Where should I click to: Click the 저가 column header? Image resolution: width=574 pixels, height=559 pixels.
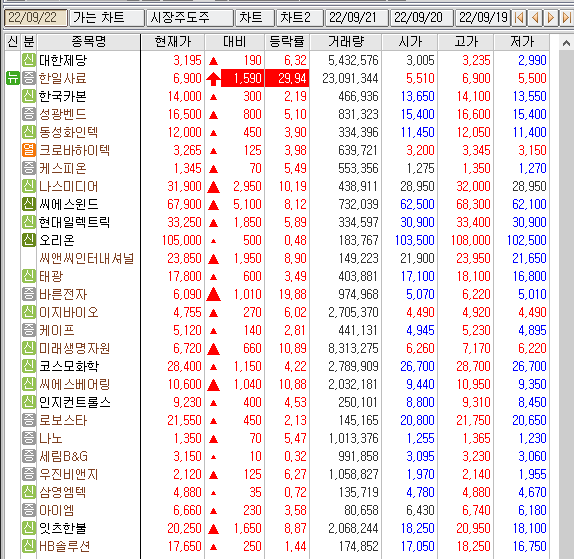522,42
